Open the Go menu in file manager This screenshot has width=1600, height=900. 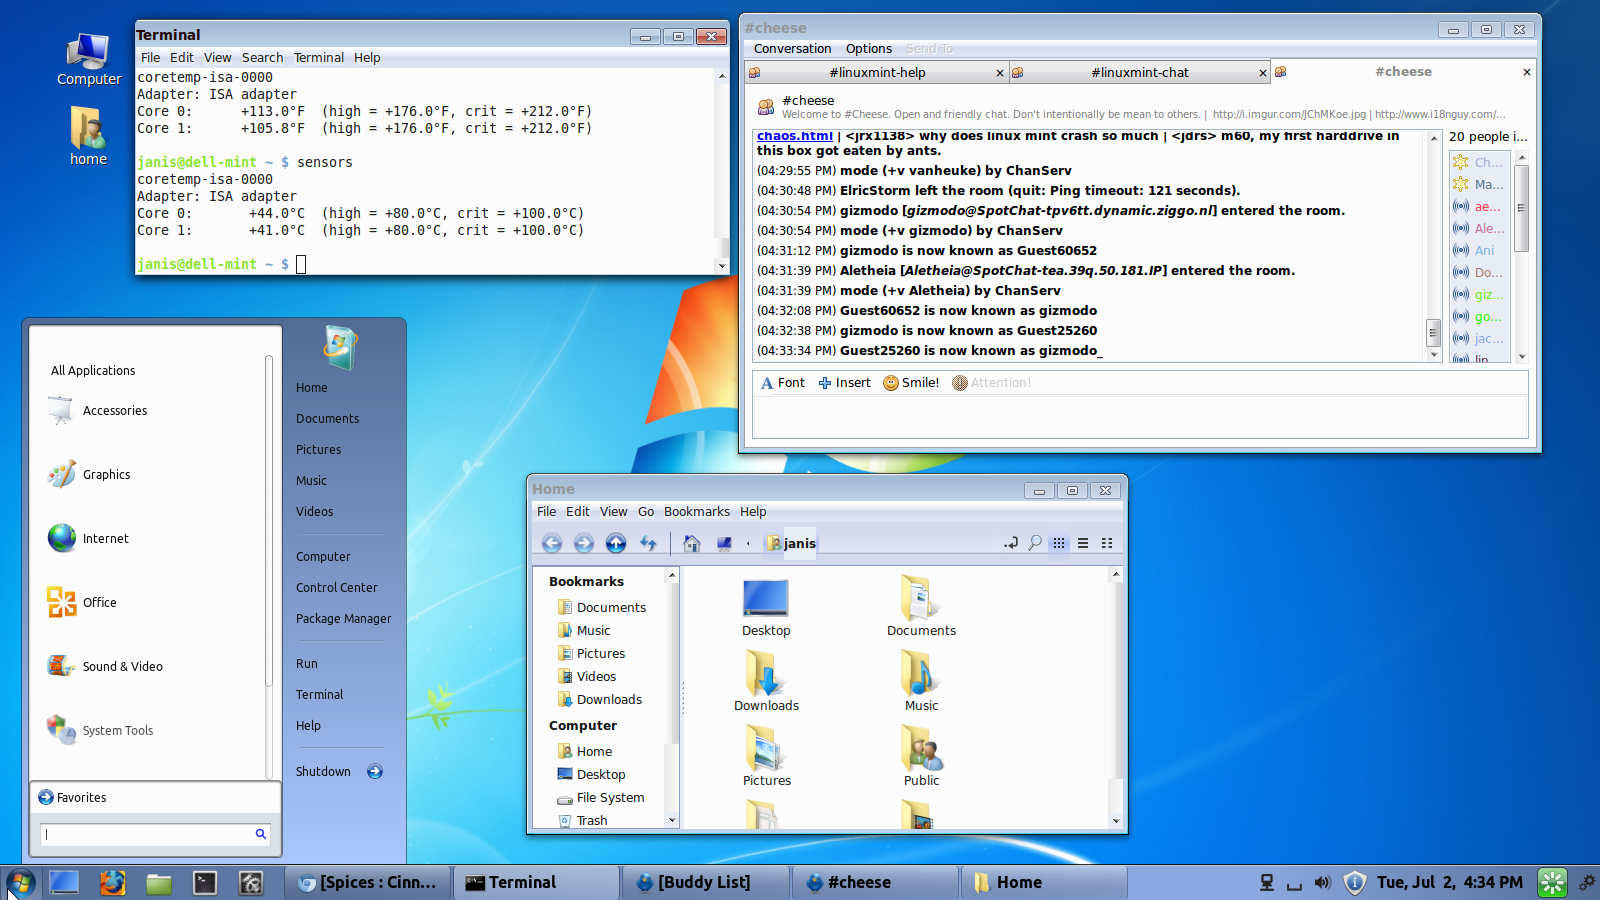646,511
